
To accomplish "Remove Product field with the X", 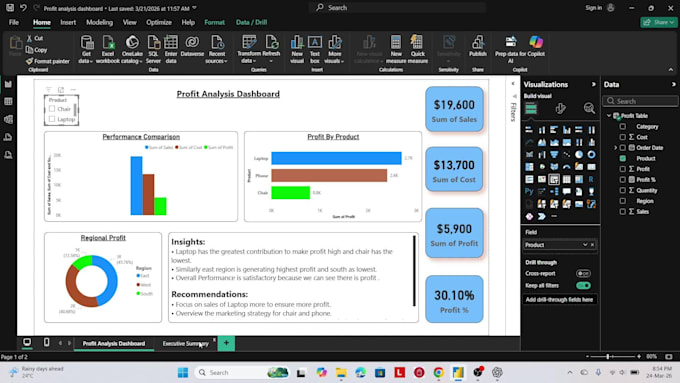I will [592, 245].
